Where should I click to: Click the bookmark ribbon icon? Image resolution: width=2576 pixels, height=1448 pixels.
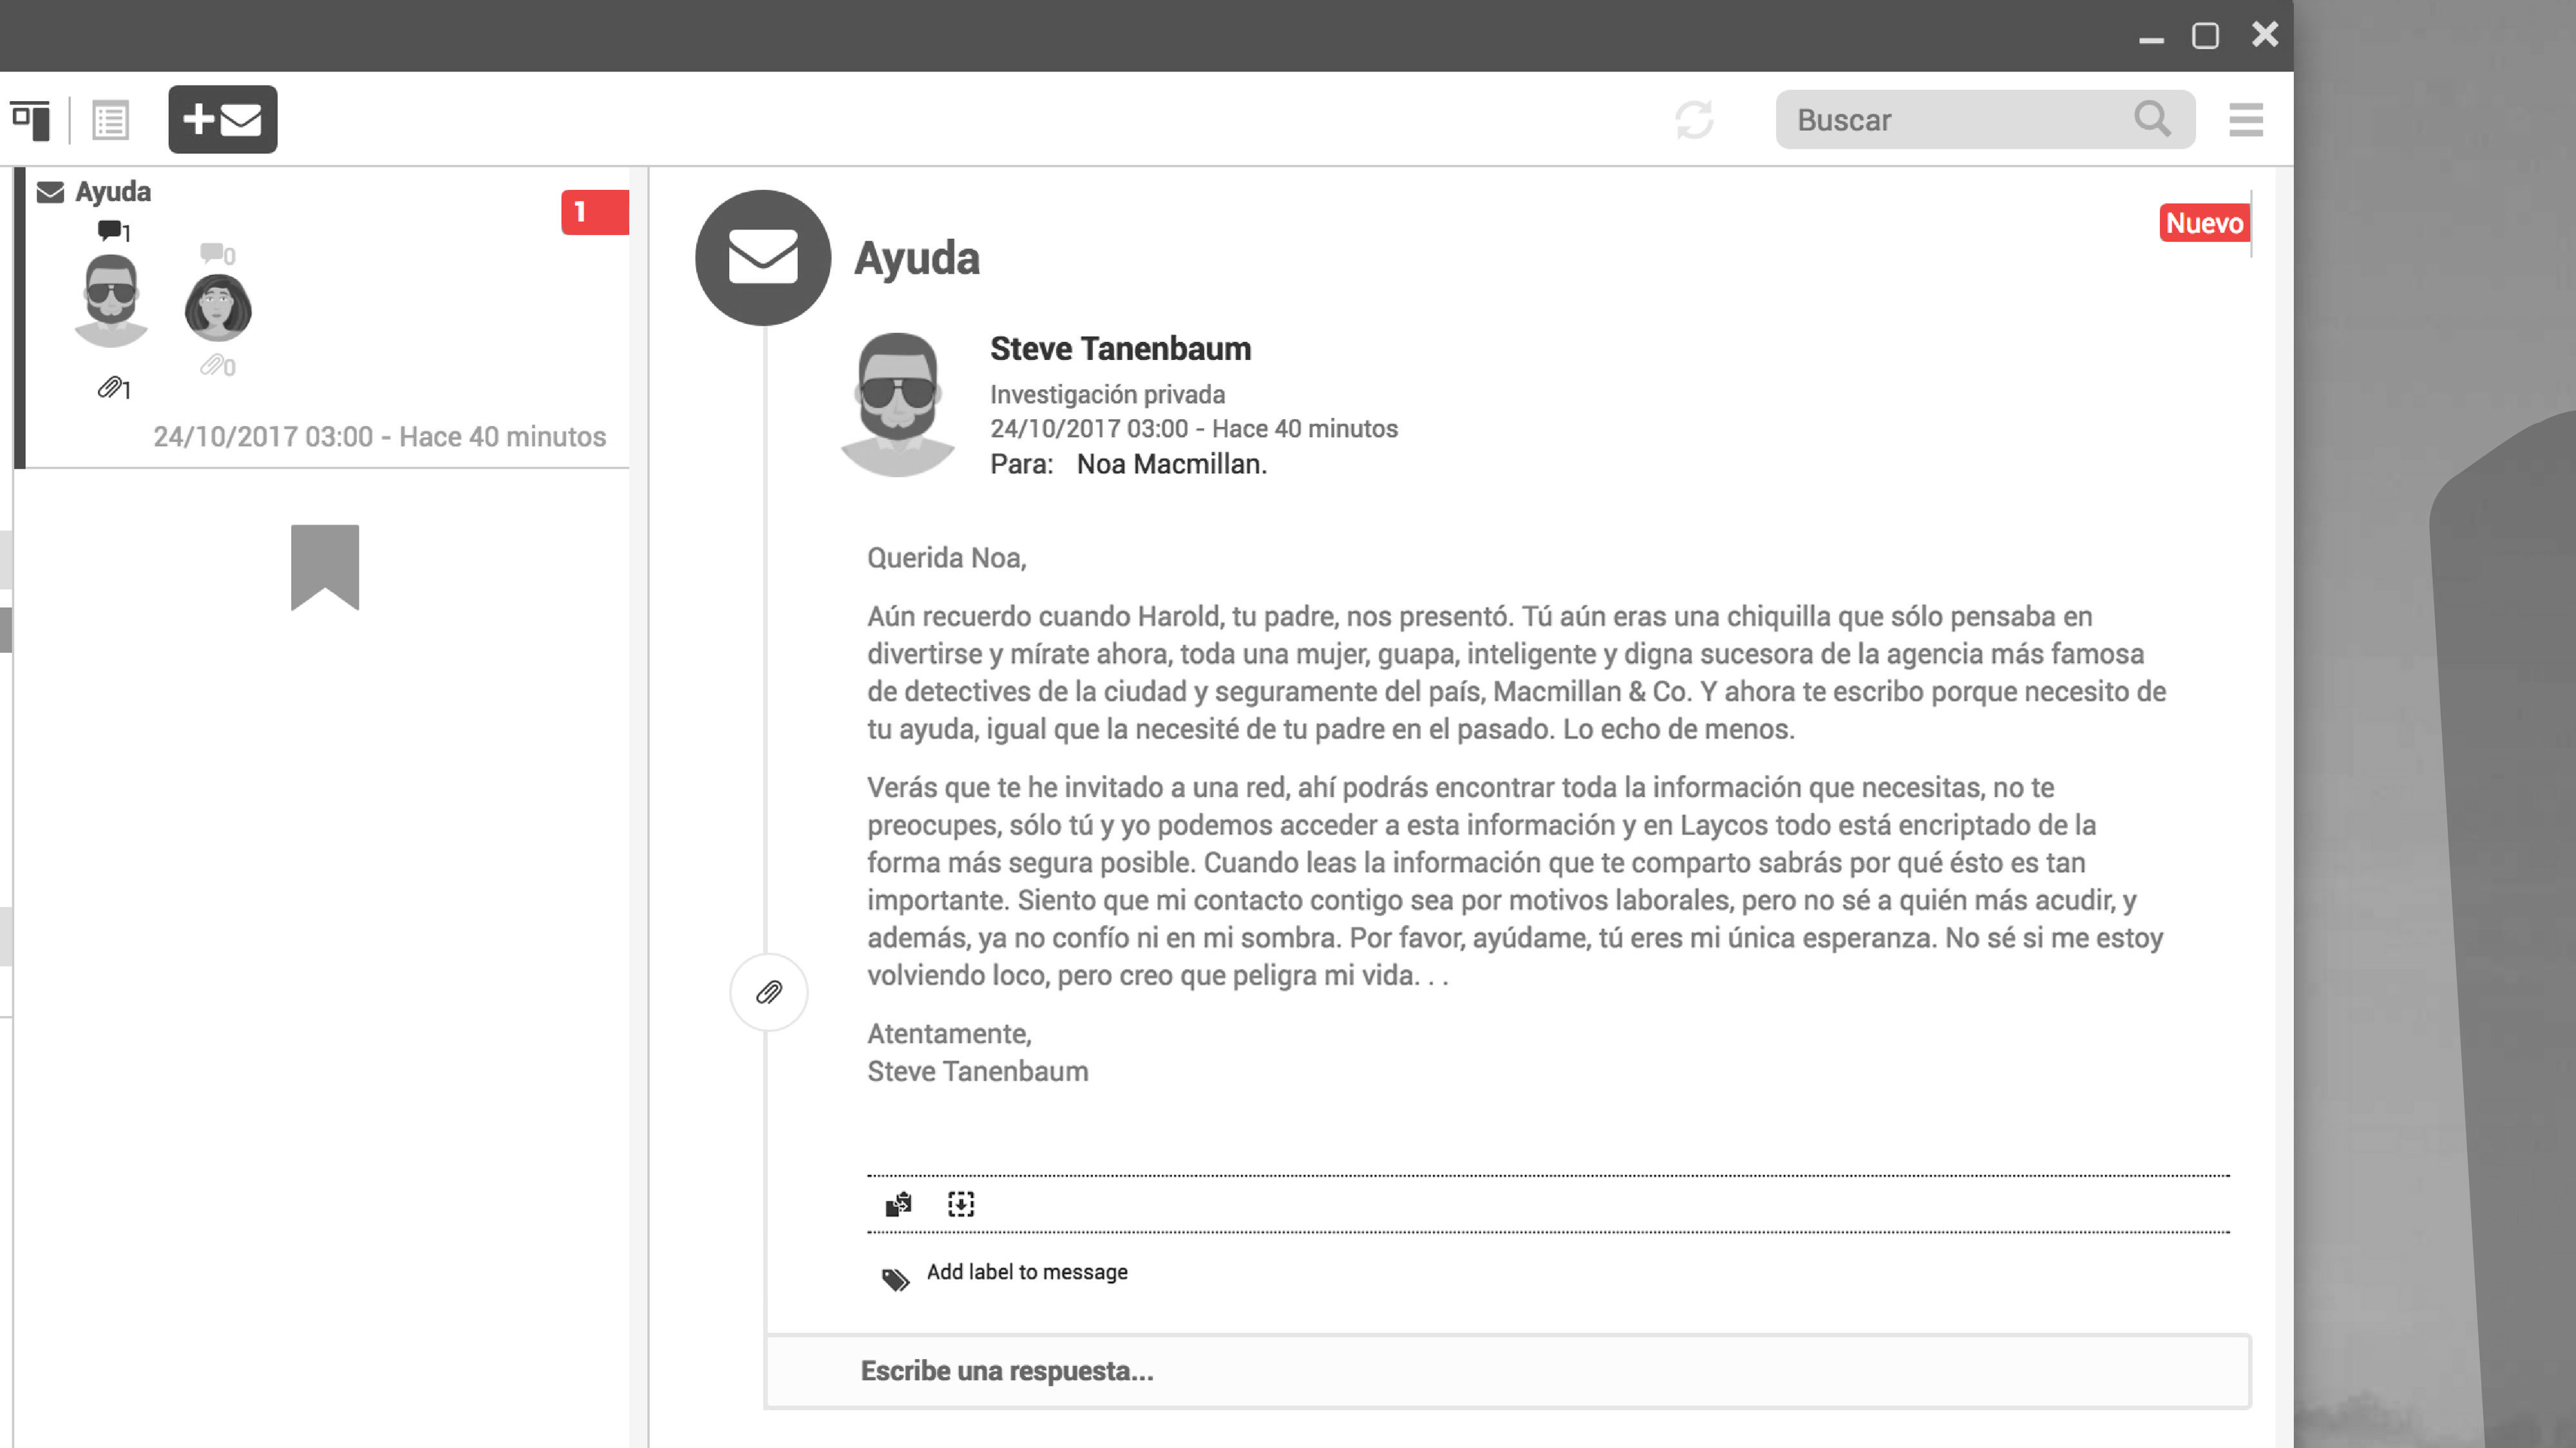click(x=325, y=567)
